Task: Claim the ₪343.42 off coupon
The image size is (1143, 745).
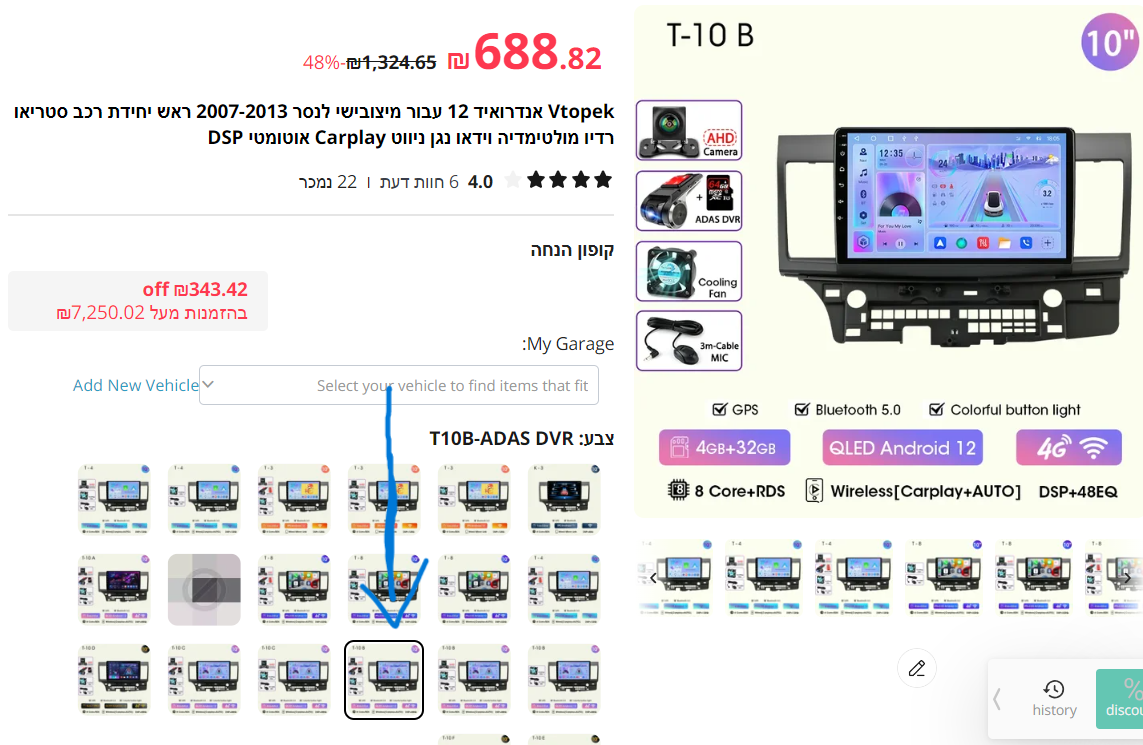Action: pyautogui.click(x=138, y=300)
